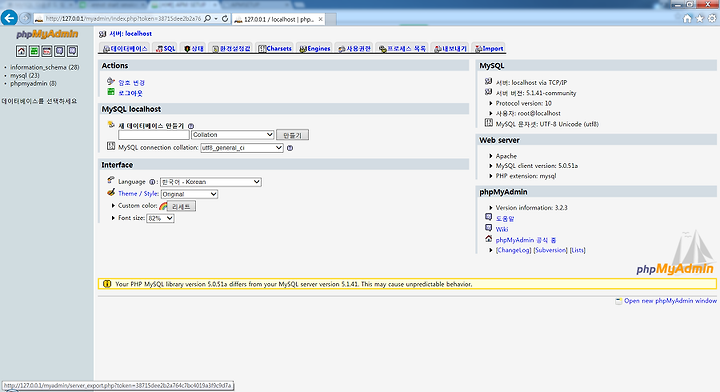
Task: Open browser settings with the gear icon
Action: click(x=712, y=18)
